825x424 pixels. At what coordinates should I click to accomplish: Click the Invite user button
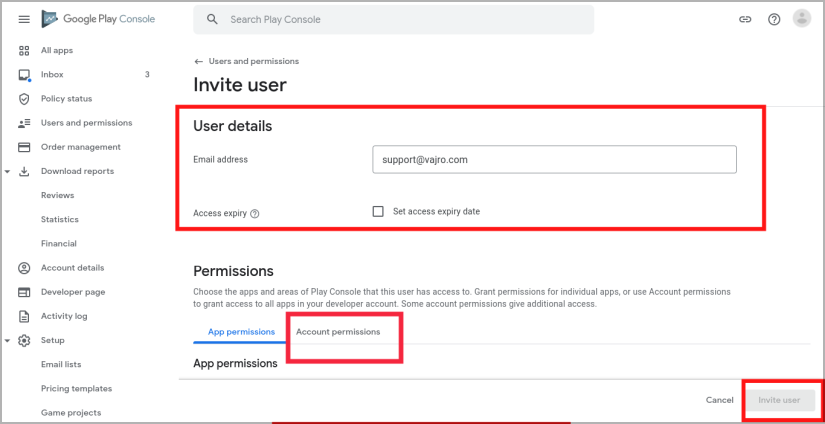(x=779, y=400)
